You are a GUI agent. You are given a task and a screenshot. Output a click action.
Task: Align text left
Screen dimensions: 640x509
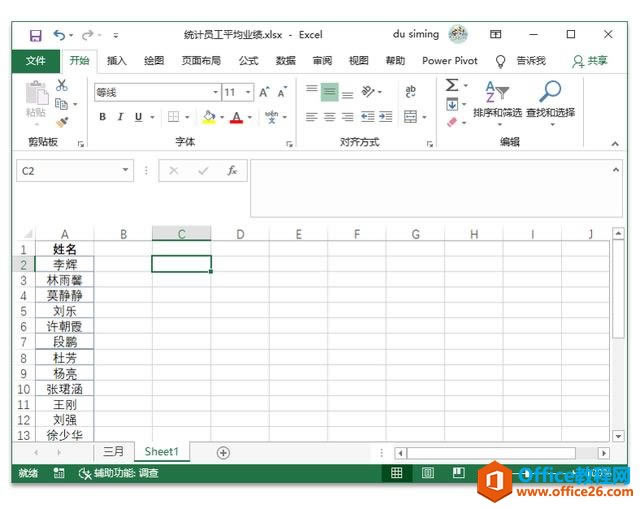click(311, 117)
